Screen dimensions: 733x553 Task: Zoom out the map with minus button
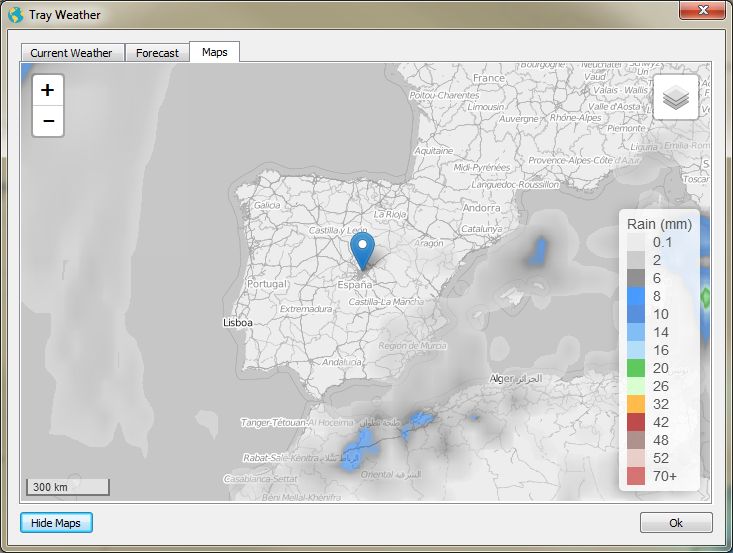click(48, 121)
